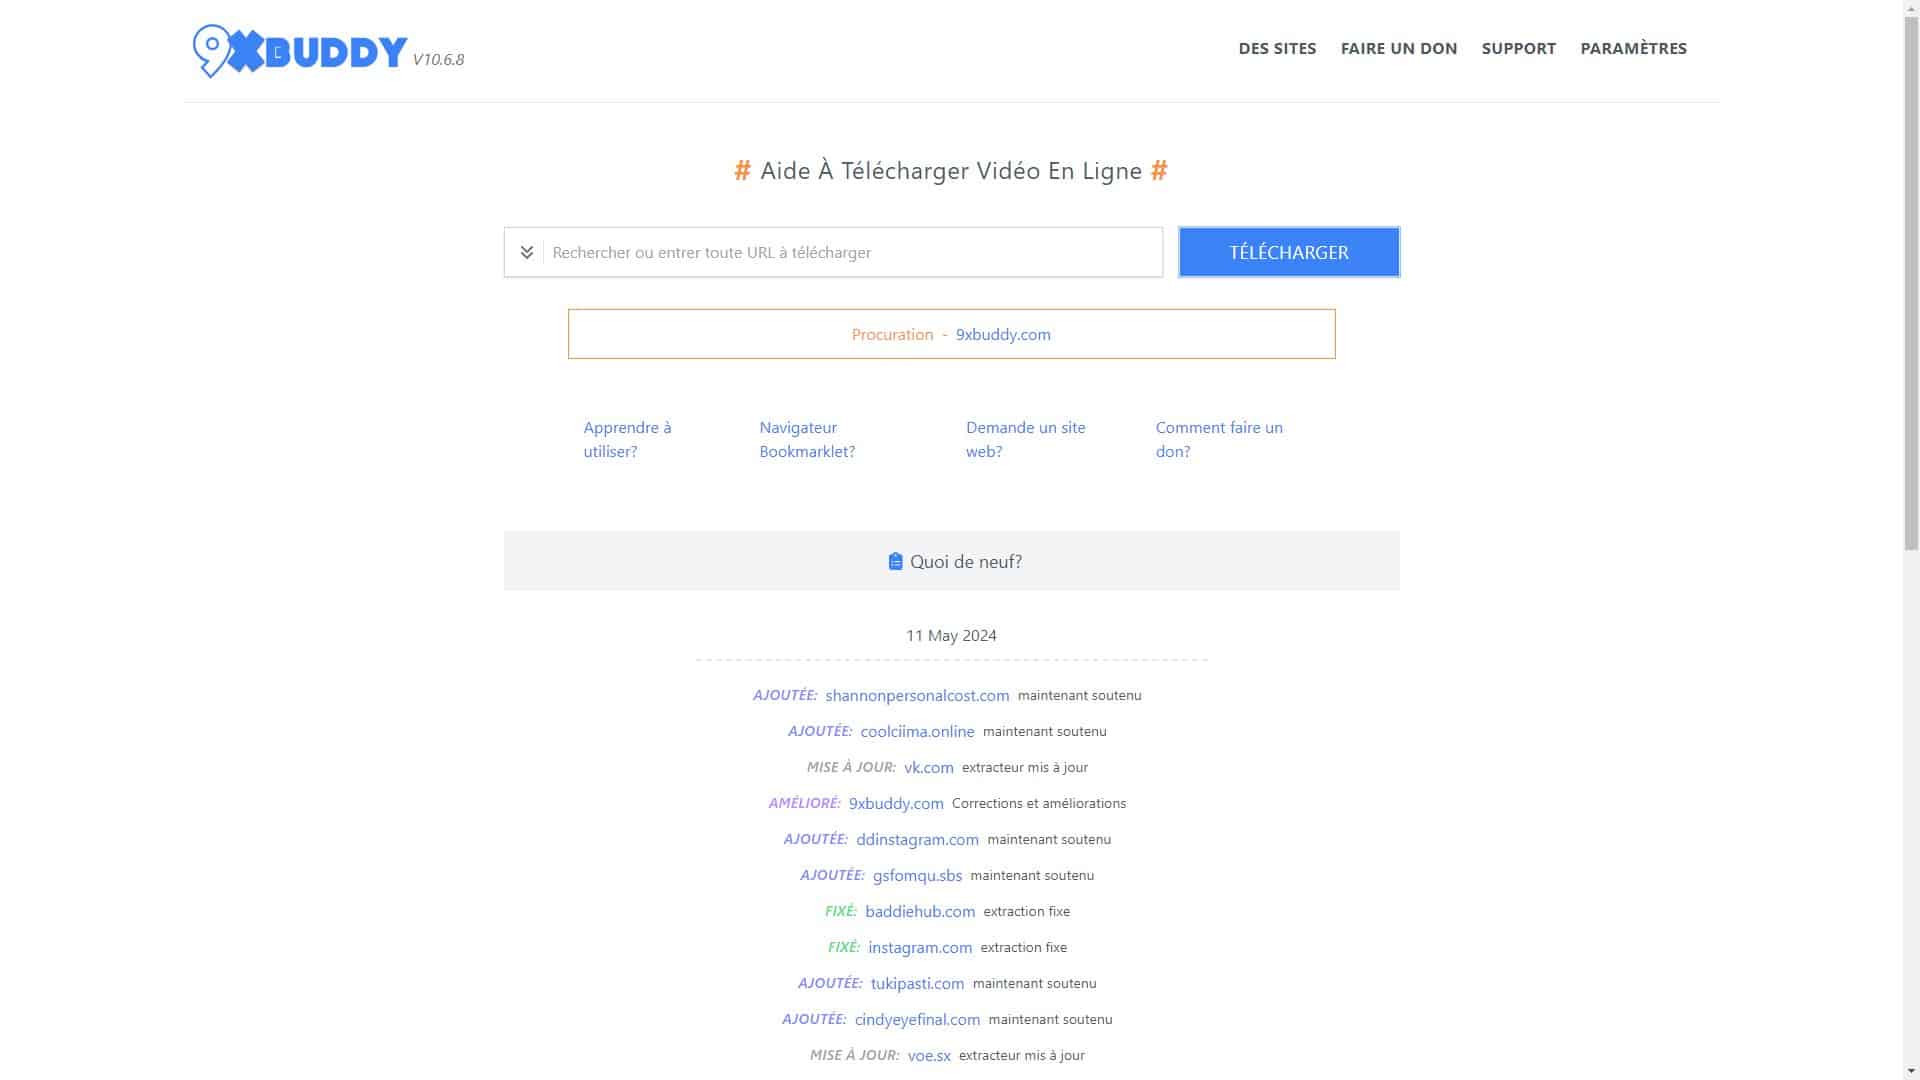The width and height of the screenshot is (1920, 1080).
Task: Click Comment faire un don? link
Action: [1219, 439]
